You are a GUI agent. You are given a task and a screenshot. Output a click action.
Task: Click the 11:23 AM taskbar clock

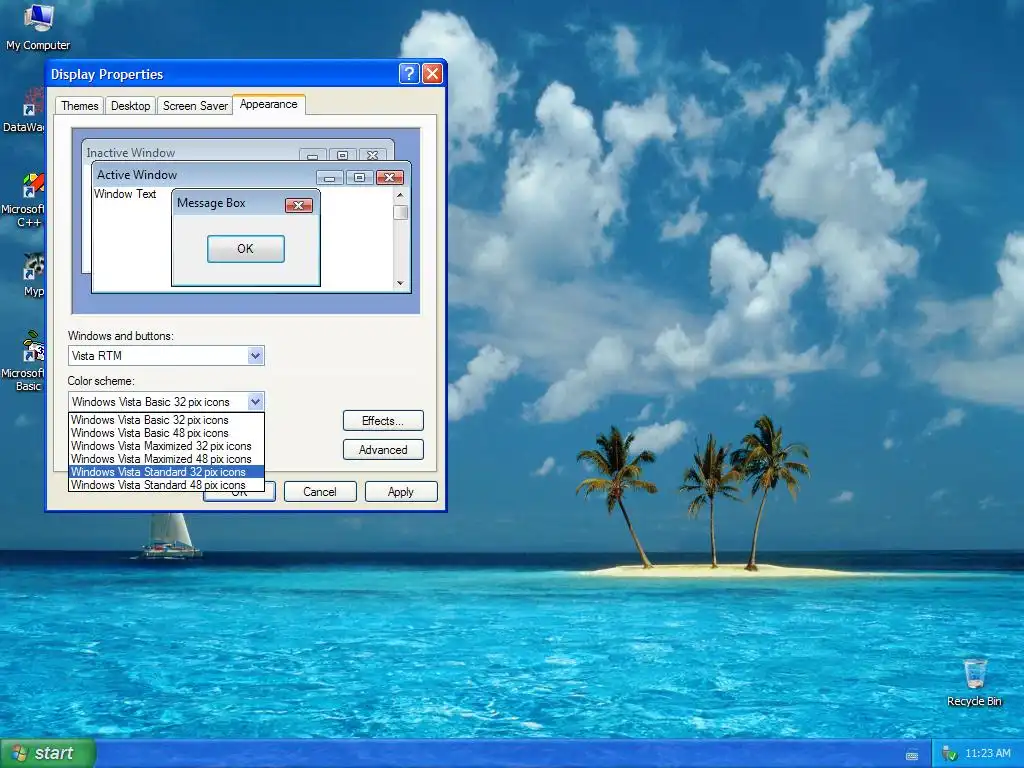pos(987,754)
